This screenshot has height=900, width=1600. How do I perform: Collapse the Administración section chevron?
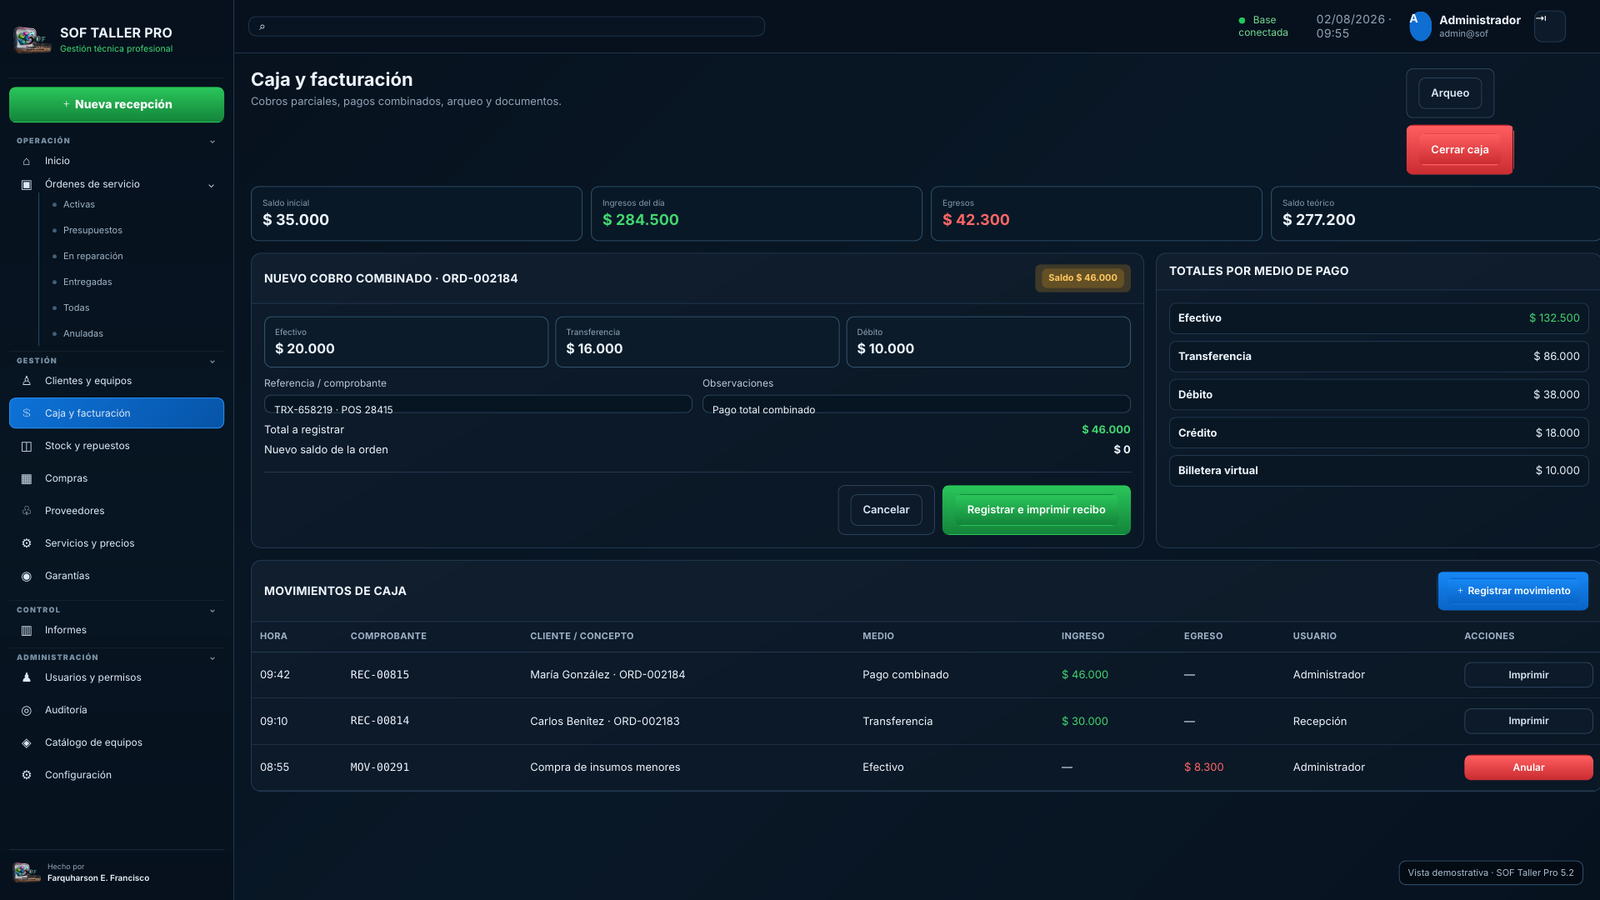click(x=212, y=658)
